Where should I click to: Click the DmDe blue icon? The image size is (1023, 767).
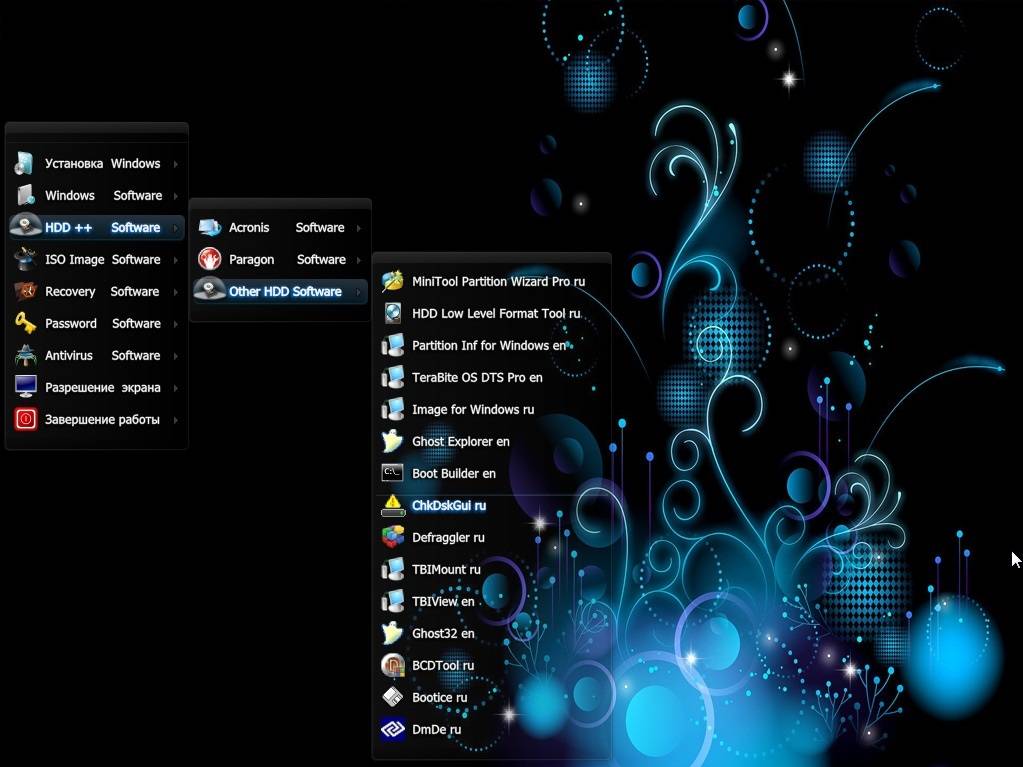pyautogui.click(x=393, y=729)
